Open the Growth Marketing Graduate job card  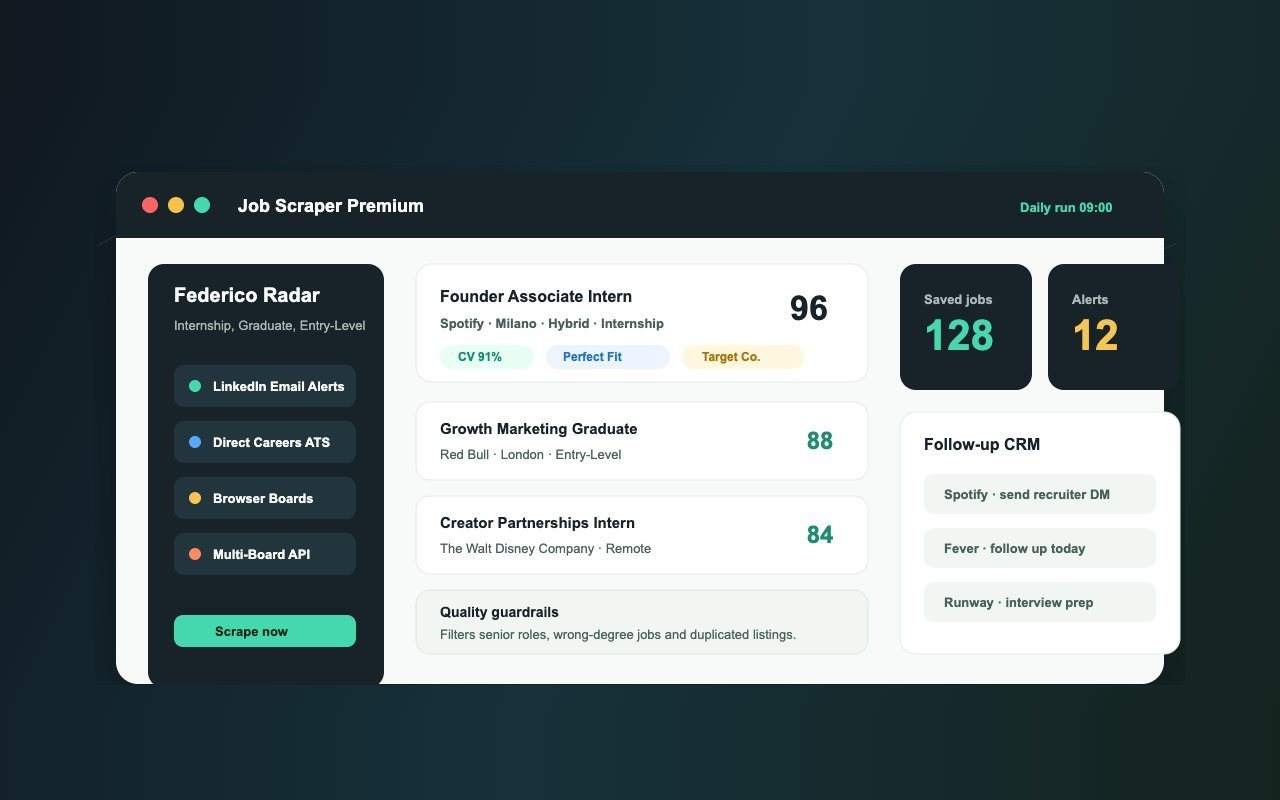click(x=642, y=441)
